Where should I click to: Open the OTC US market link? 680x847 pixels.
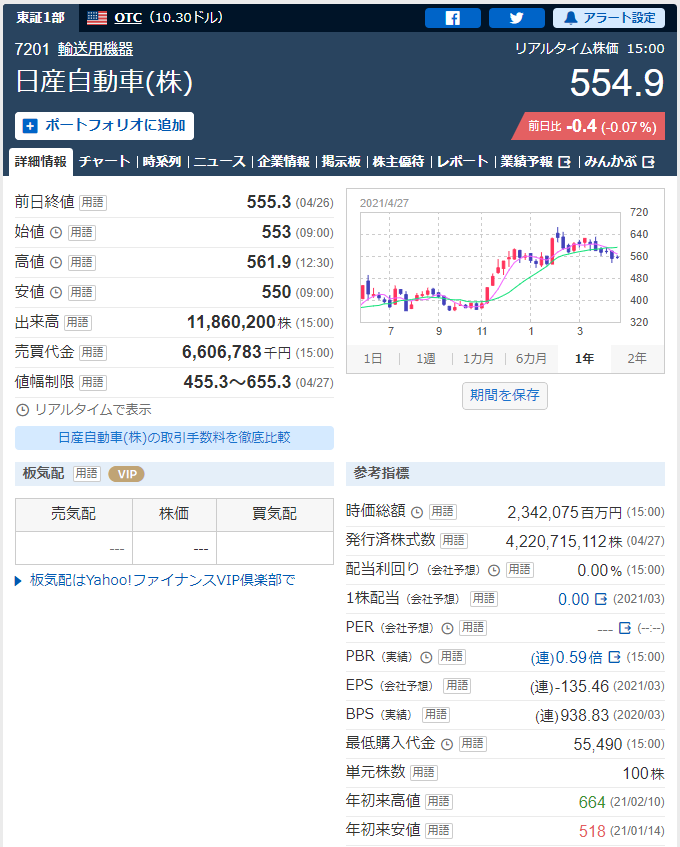pyautogui.click(x=128, y=18)
